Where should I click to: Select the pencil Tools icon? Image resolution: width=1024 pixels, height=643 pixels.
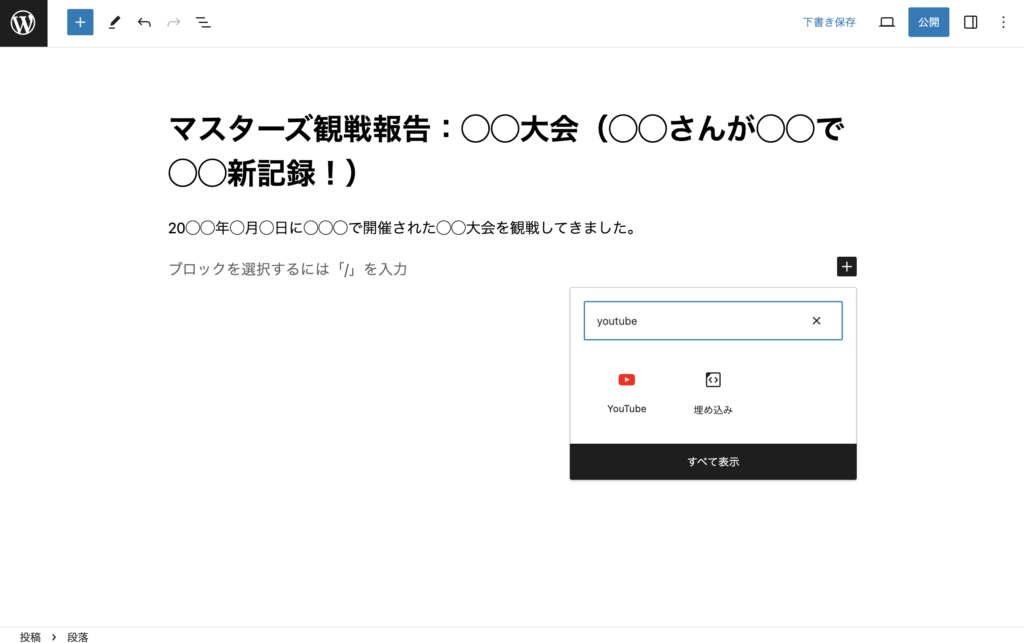114,22
